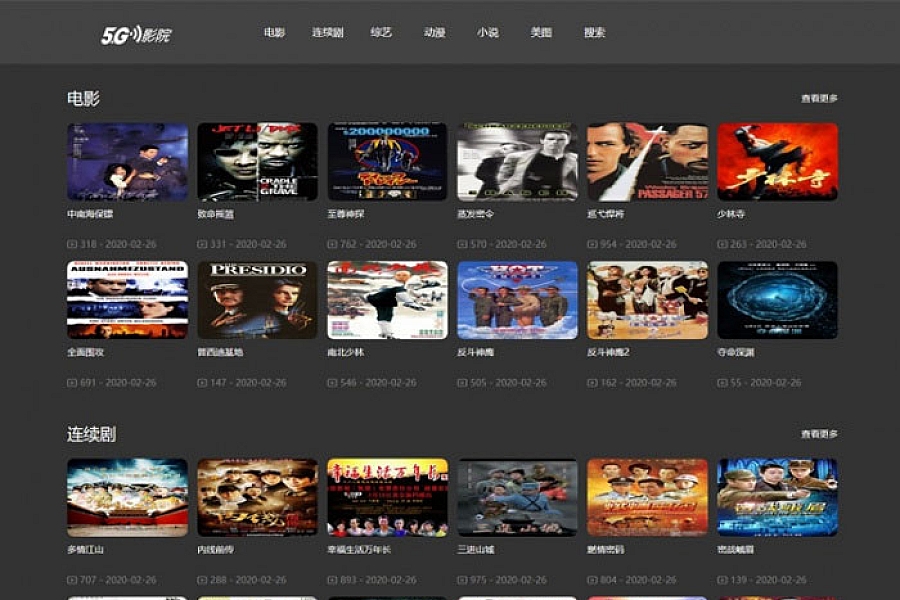
Task: Click the 5G影院 site logo
Action: [136, 35]
